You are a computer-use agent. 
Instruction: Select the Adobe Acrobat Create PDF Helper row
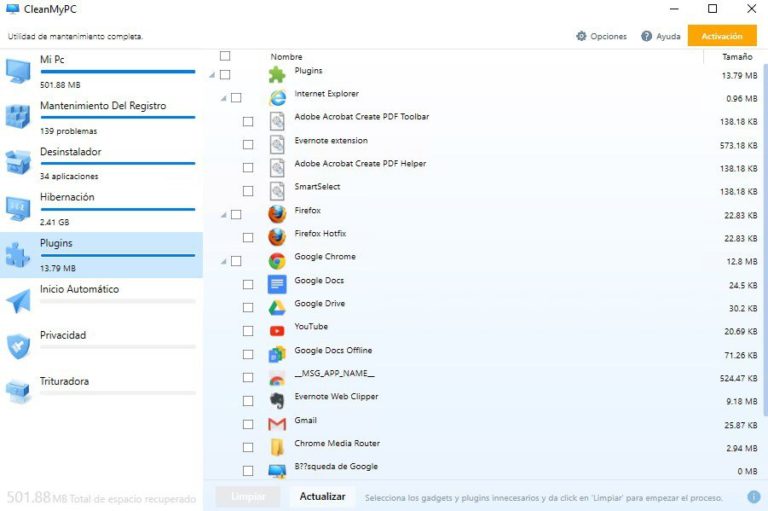pos(485,168)
